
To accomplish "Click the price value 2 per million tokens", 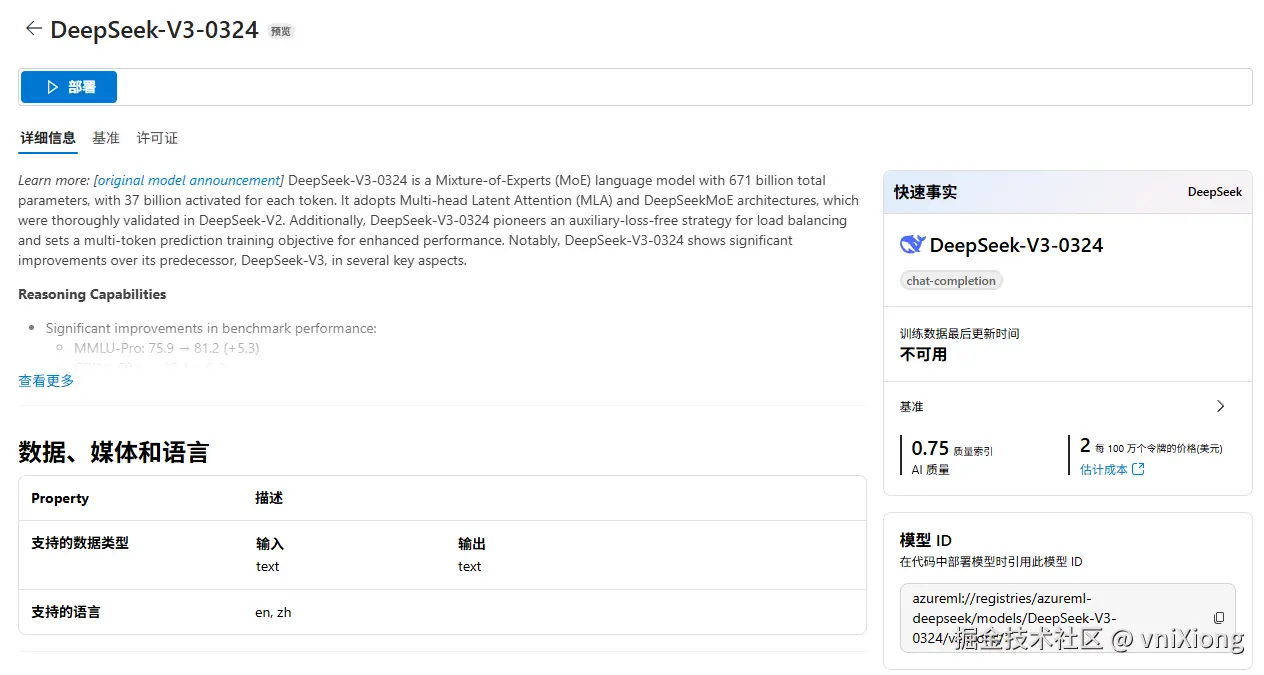I will [1085, 446].
